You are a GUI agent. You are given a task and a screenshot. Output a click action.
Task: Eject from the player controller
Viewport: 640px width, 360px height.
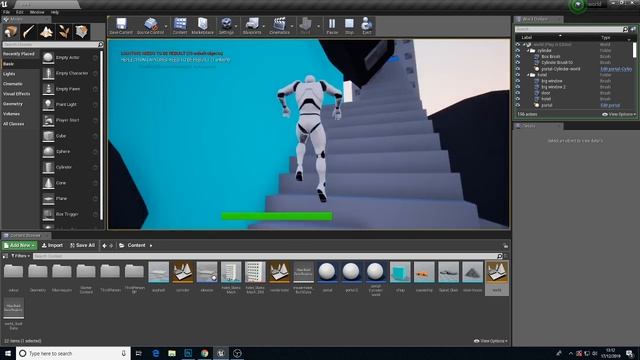pyautogui.click(x=367, y=26)
